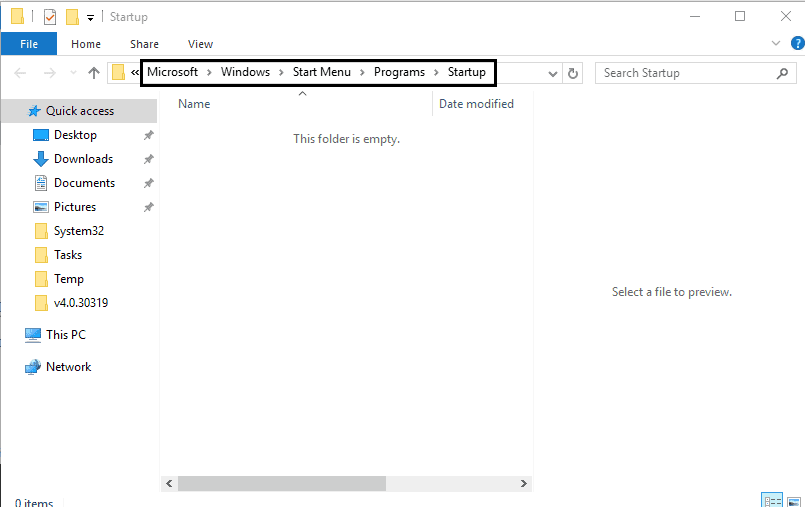Image resolution: width=805 pixels, height=507 pixels.
Task: Minimize the Startup window
Action: [695, 16]
